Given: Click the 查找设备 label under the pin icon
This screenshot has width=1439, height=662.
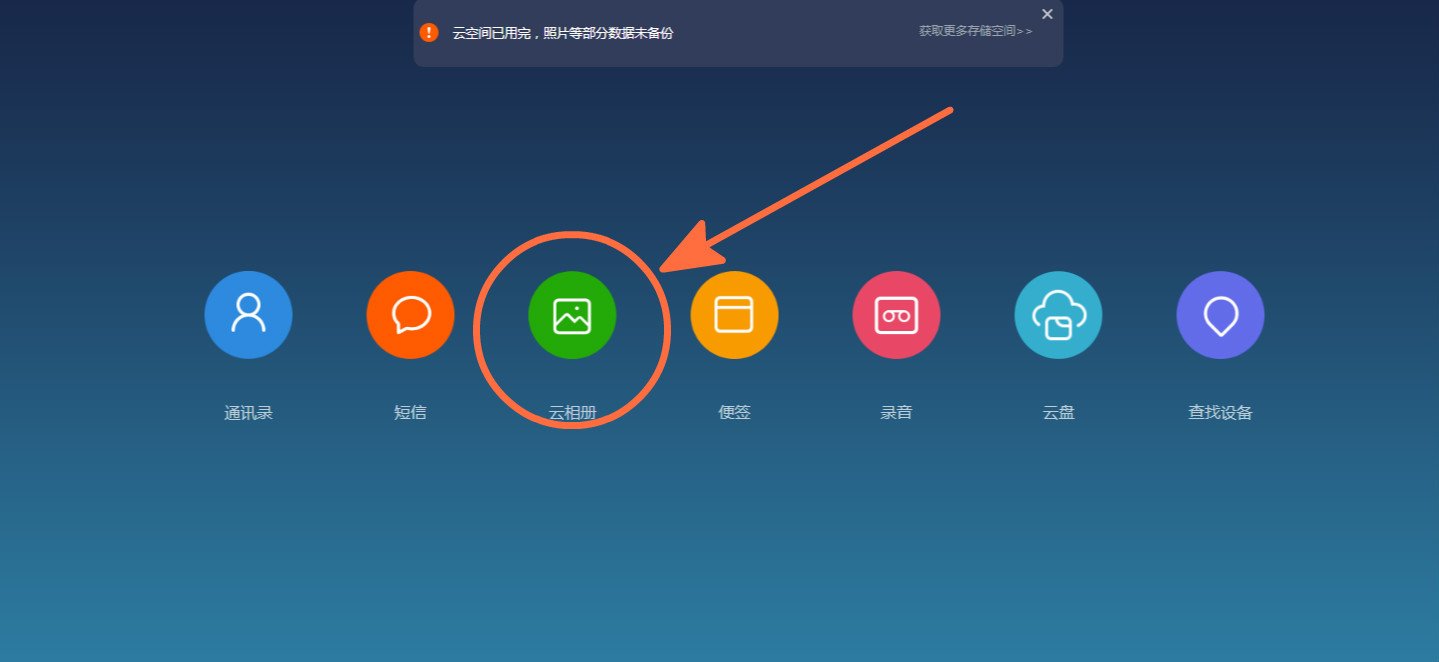Looking at the screenshot, I should tap(1220, 411).
